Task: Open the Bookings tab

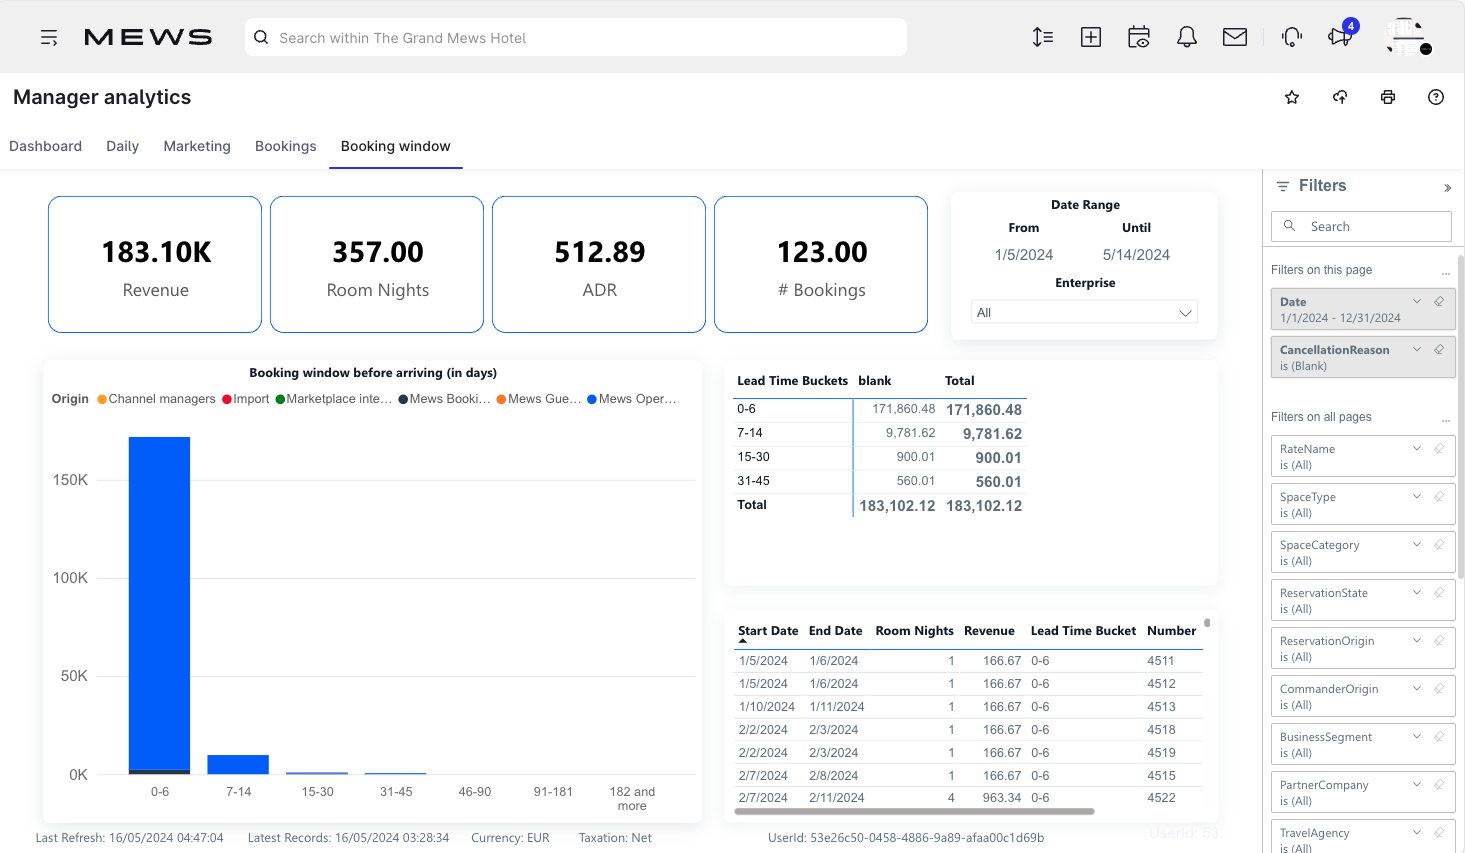Action: click(285, 146)
